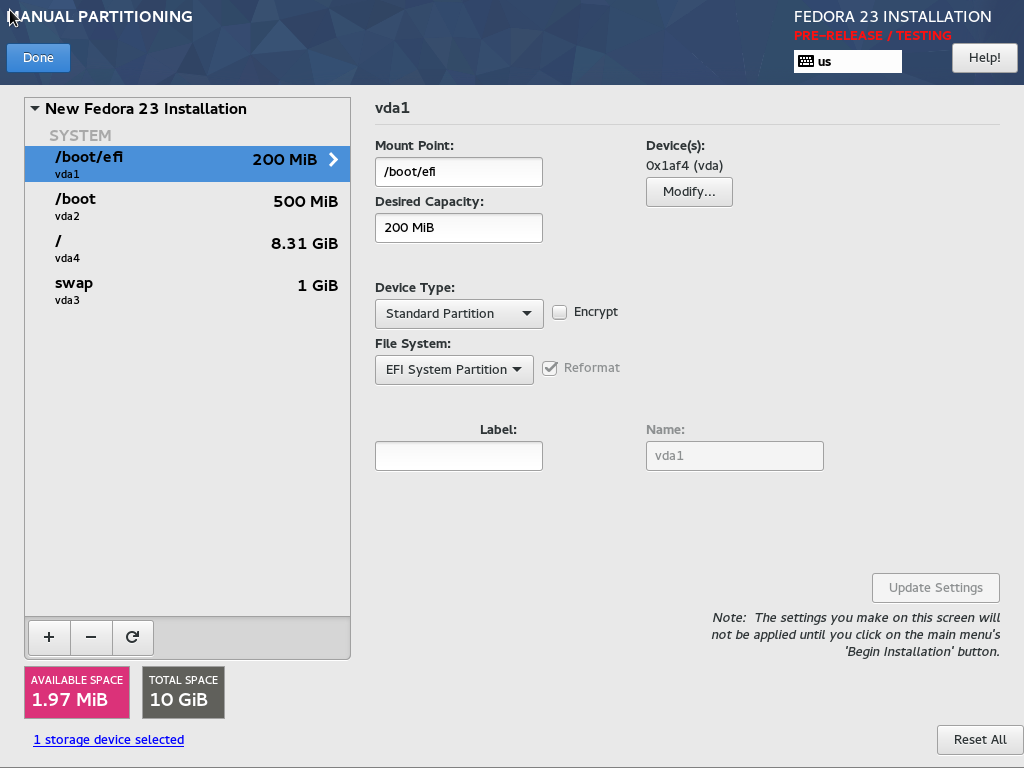Click the keyboard layout icon next to us
Image resolution: width=1024 pixels, height=768 pixels.
pos(806,61)
